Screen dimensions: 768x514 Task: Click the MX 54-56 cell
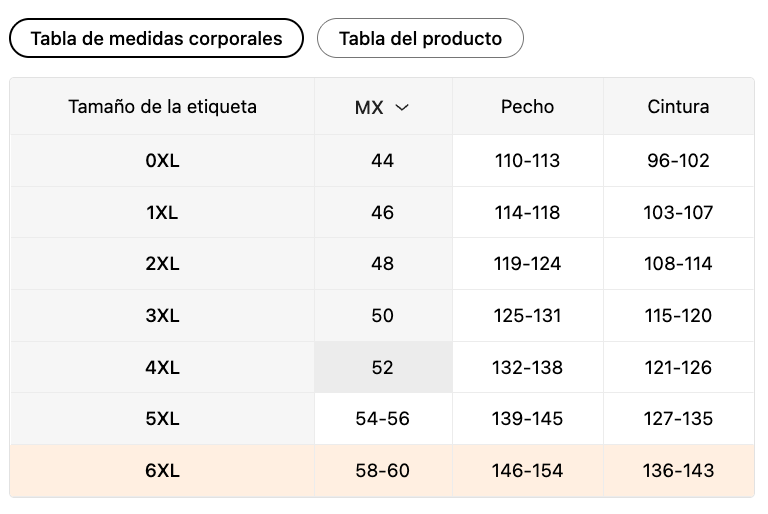383,418
